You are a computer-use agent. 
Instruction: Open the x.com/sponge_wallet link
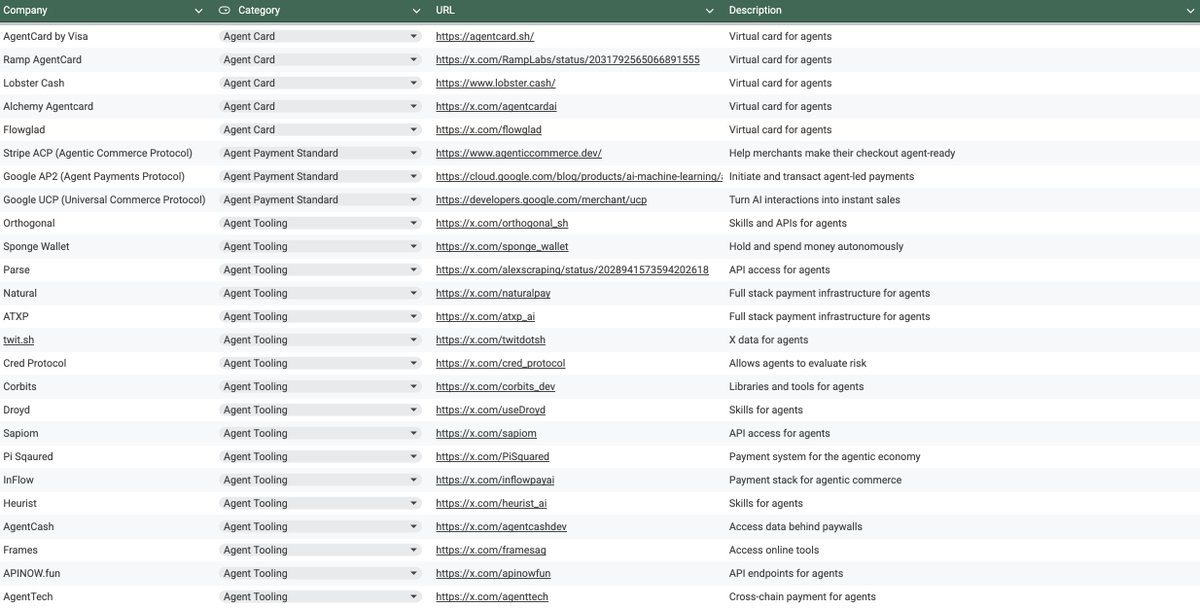(502, 246)
